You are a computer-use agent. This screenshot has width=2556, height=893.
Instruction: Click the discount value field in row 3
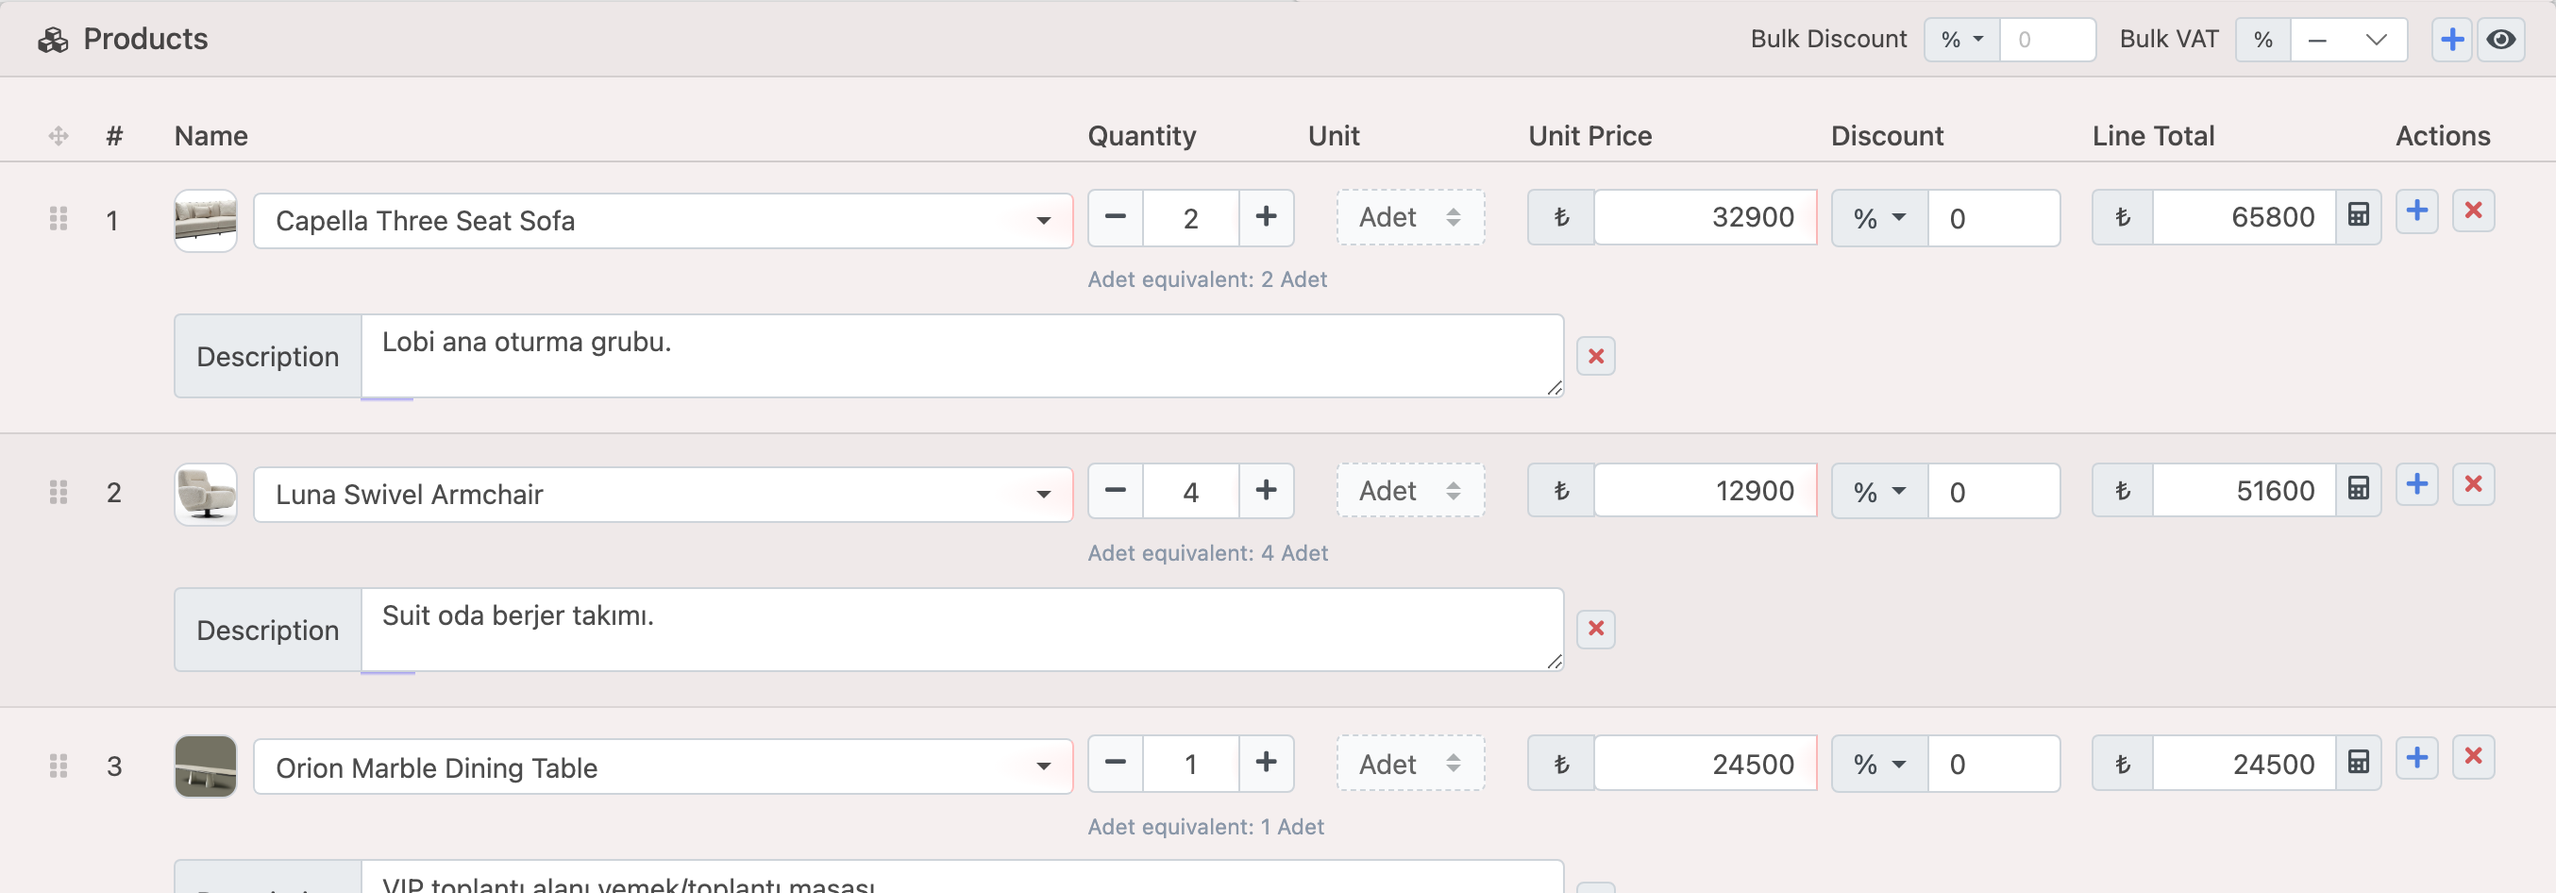(1994, 765)
